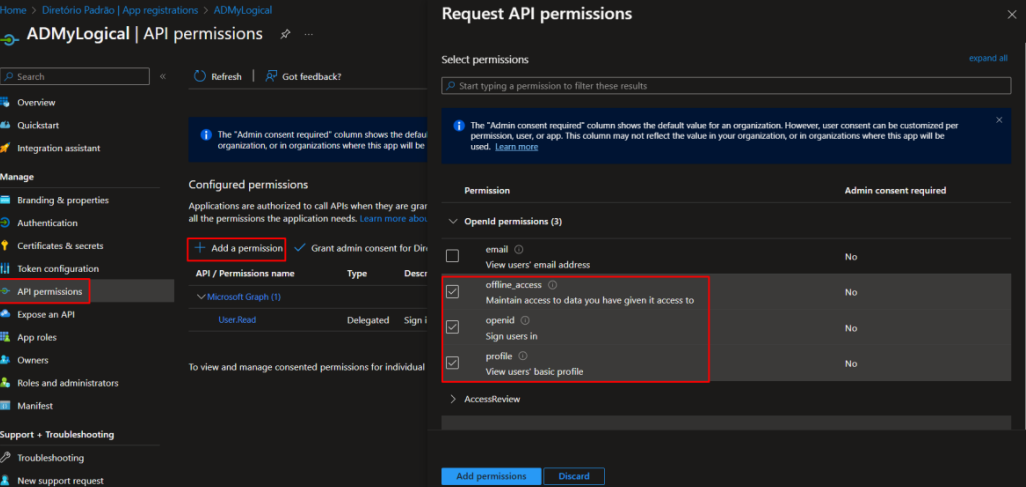This screenshot has width=1026, height=487.
Task: Click the Overview sidebar icon
Action: (5, 102)
